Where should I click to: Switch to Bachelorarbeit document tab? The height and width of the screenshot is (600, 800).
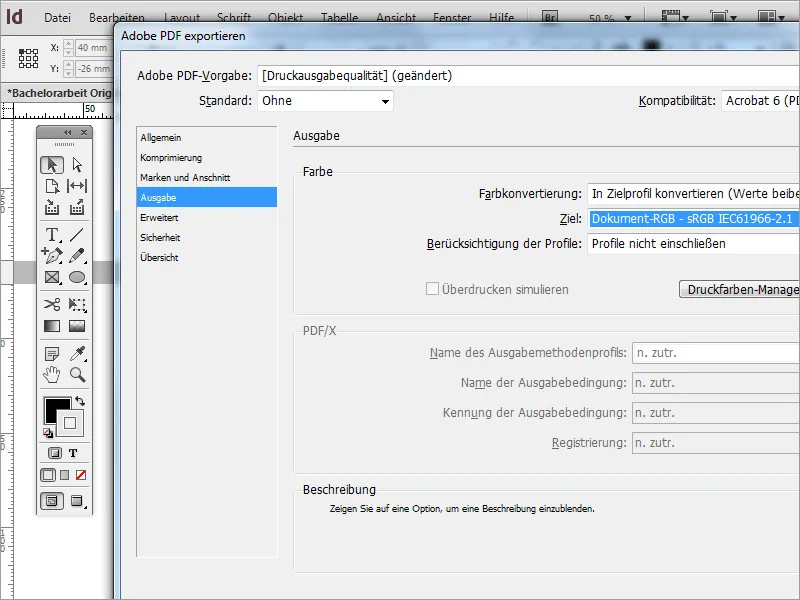(57, 93)
